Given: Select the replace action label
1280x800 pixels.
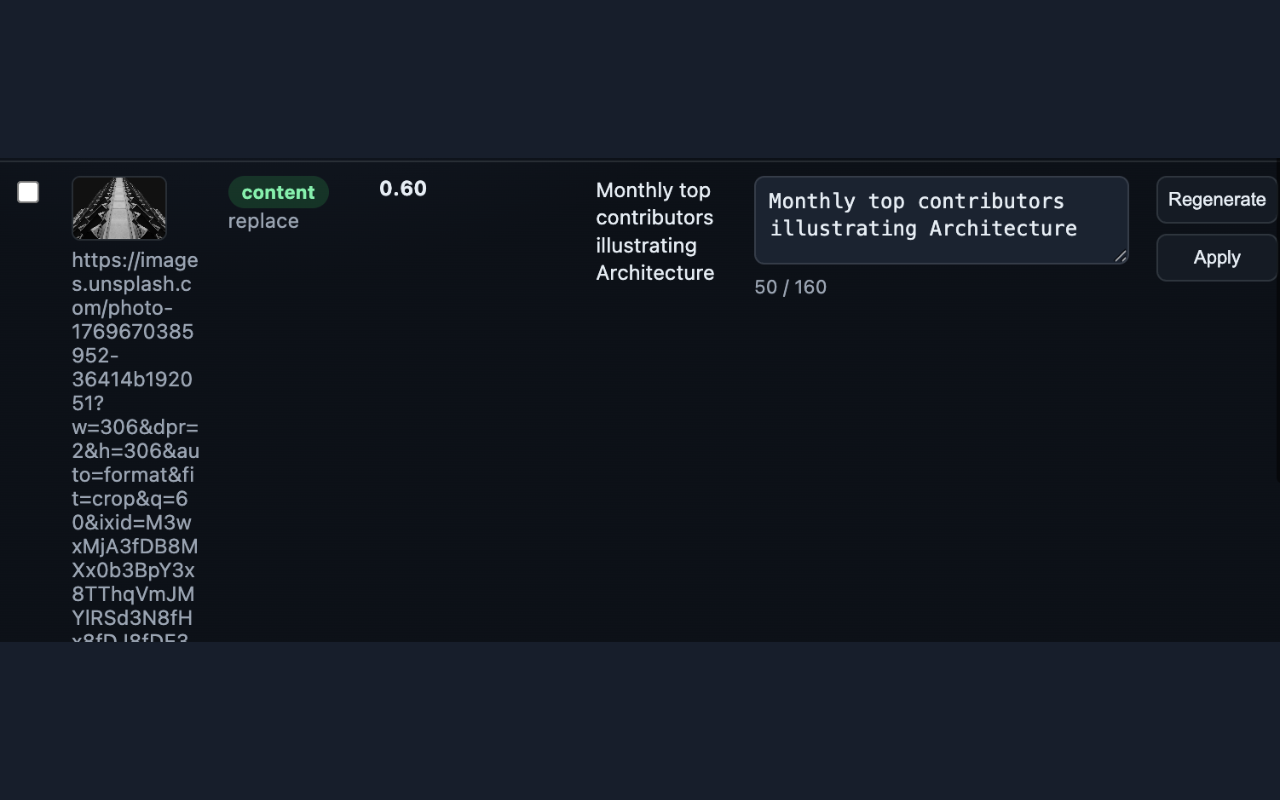Looking at the screenshot, I should (x=263, y=221).
